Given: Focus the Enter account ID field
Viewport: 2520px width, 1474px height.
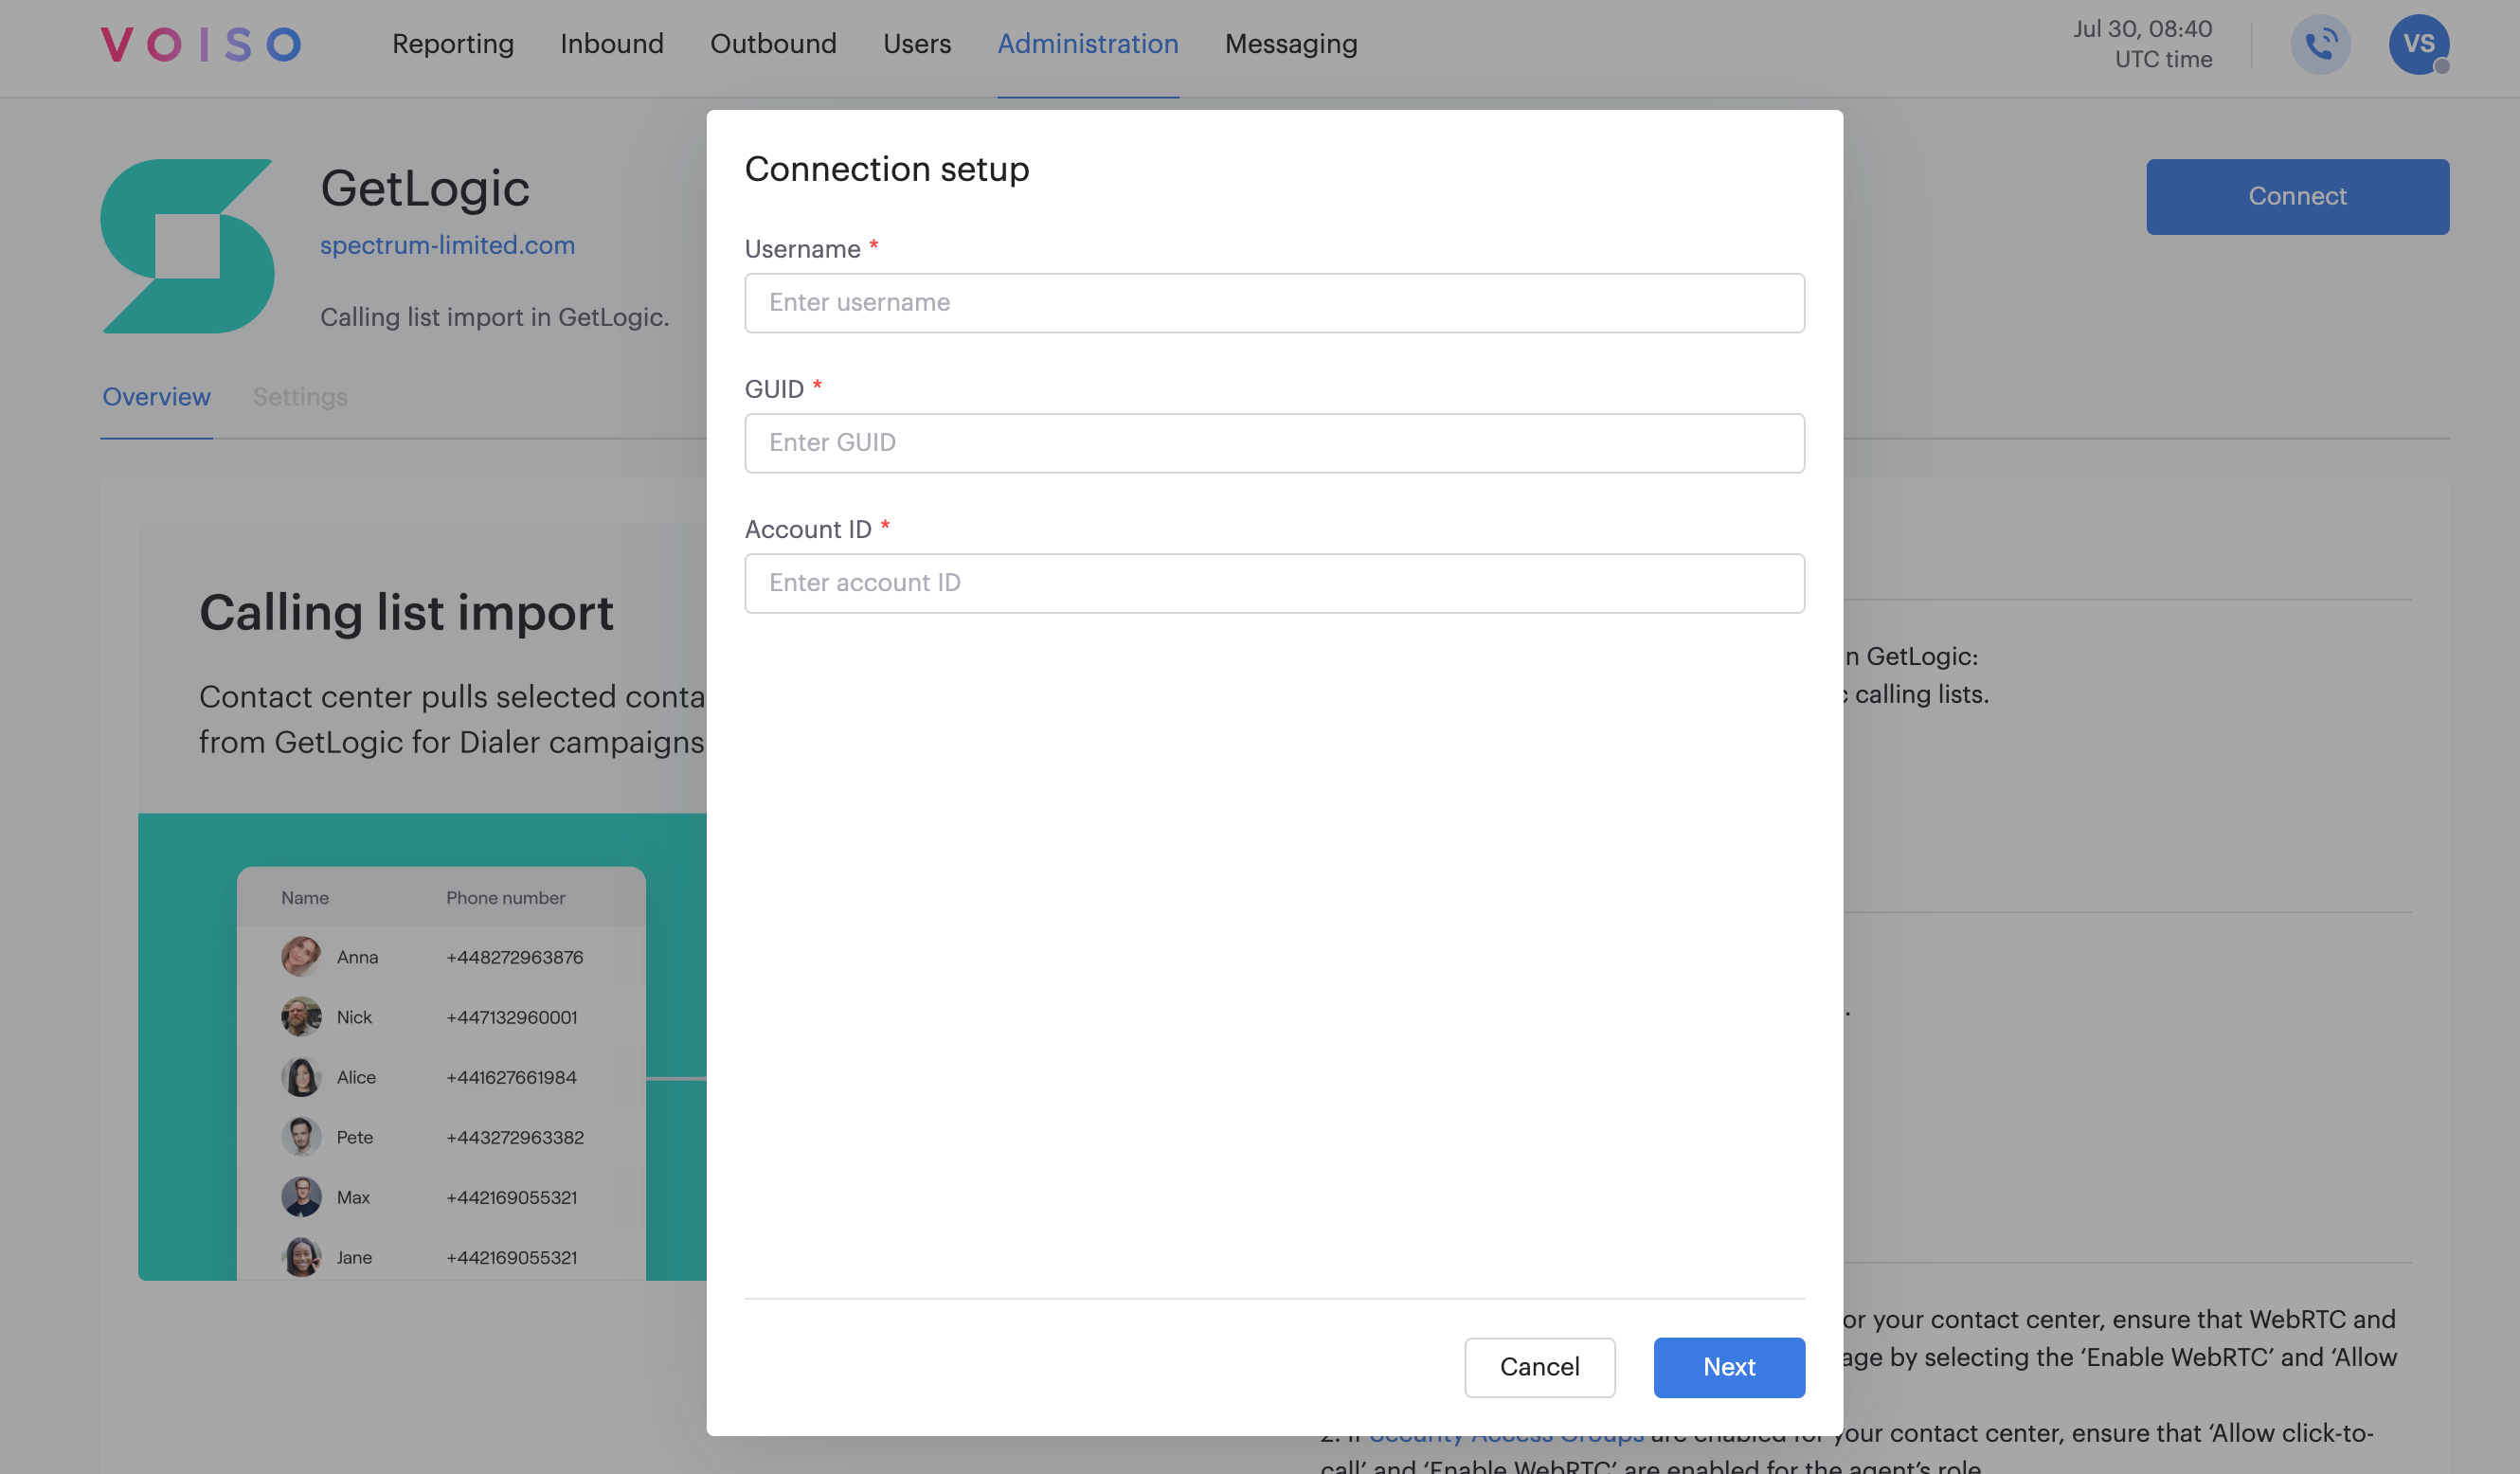Looking at the screenshot, I should pos(1274,583).
